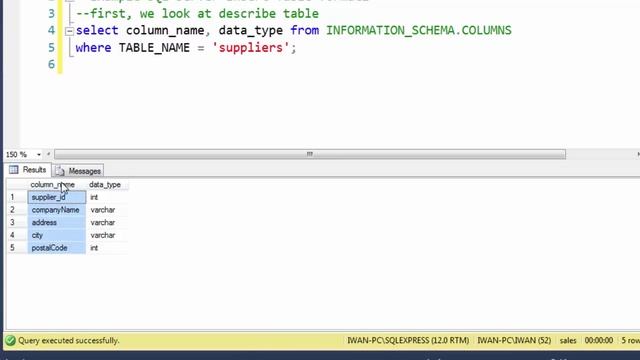Image resolution: width=640 pixels, height=360 pixels.
Task: Click the scrollbar left arrow
Action: click(x=49, y=154)
